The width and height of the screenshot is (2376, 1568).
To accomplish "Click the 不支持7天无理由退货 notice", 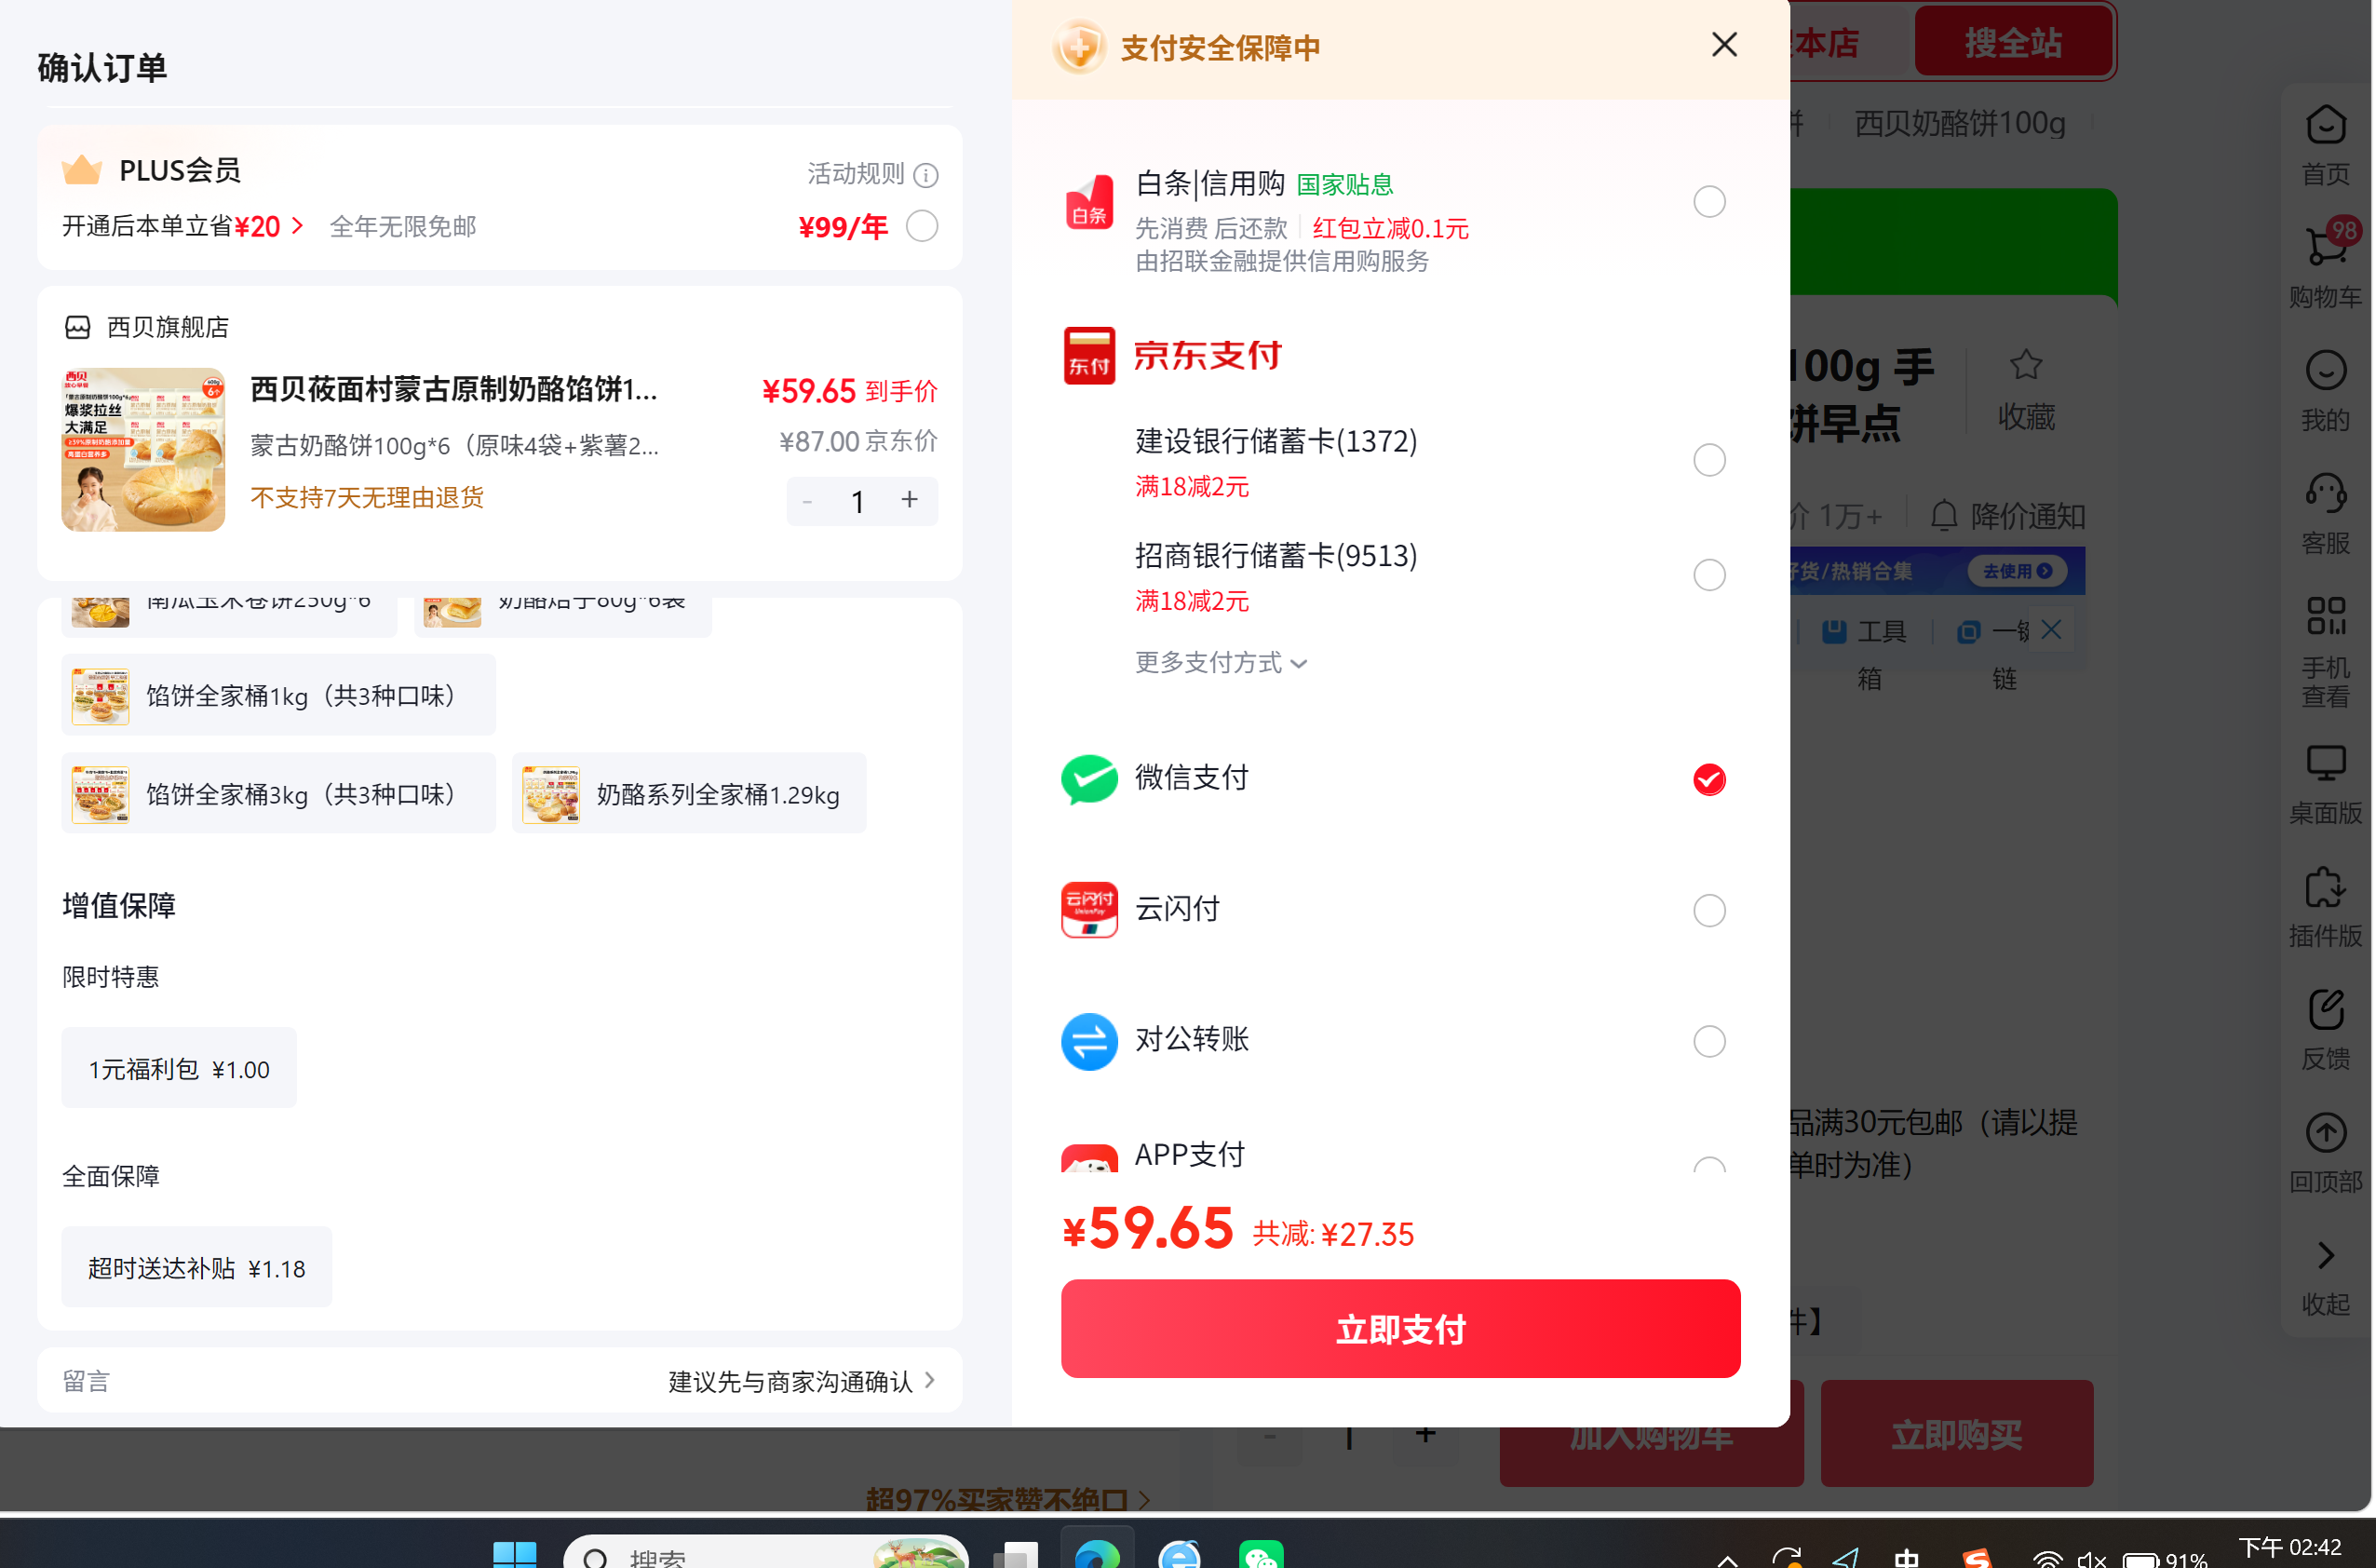I will [367, 498].
